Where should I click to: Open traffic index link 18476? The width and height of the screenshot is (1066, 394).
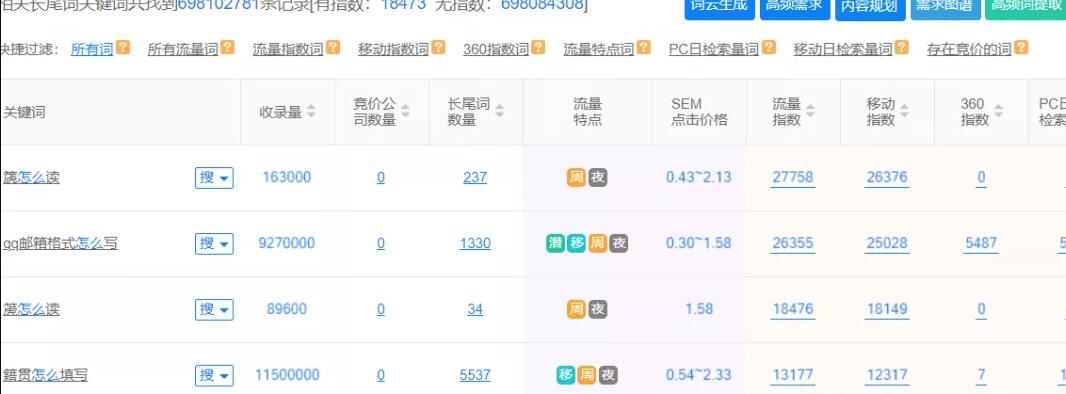point(793,309)
